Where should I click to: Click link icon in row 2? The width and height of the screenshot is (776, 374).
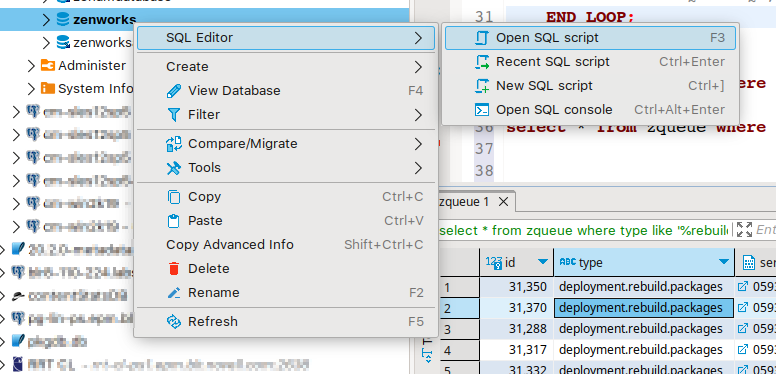click(743, 308)
